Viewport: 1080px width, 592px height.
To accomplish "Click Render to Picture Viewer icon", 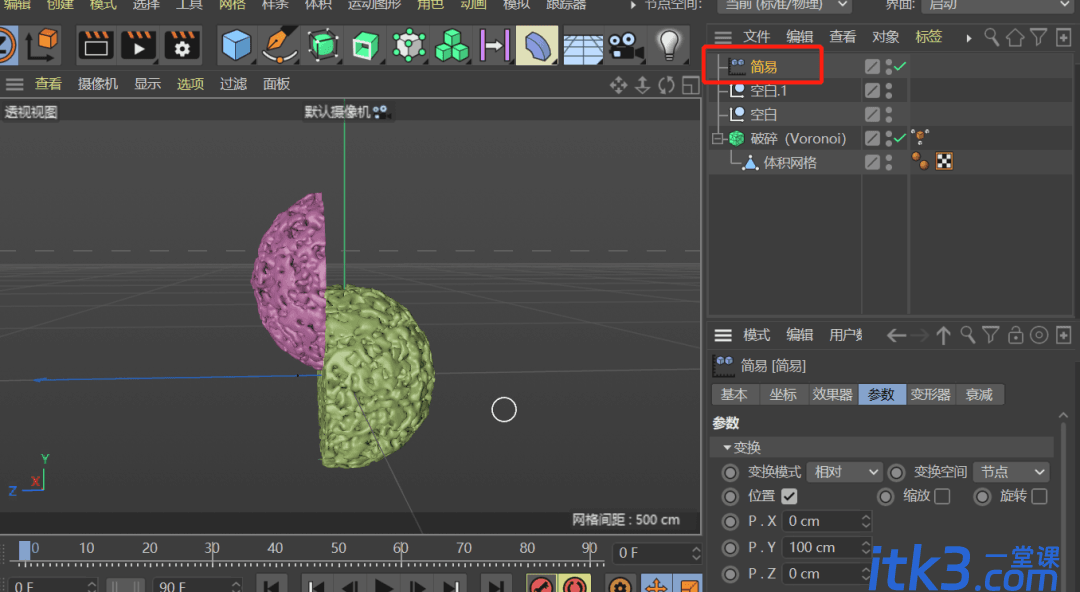I will 138,45.
